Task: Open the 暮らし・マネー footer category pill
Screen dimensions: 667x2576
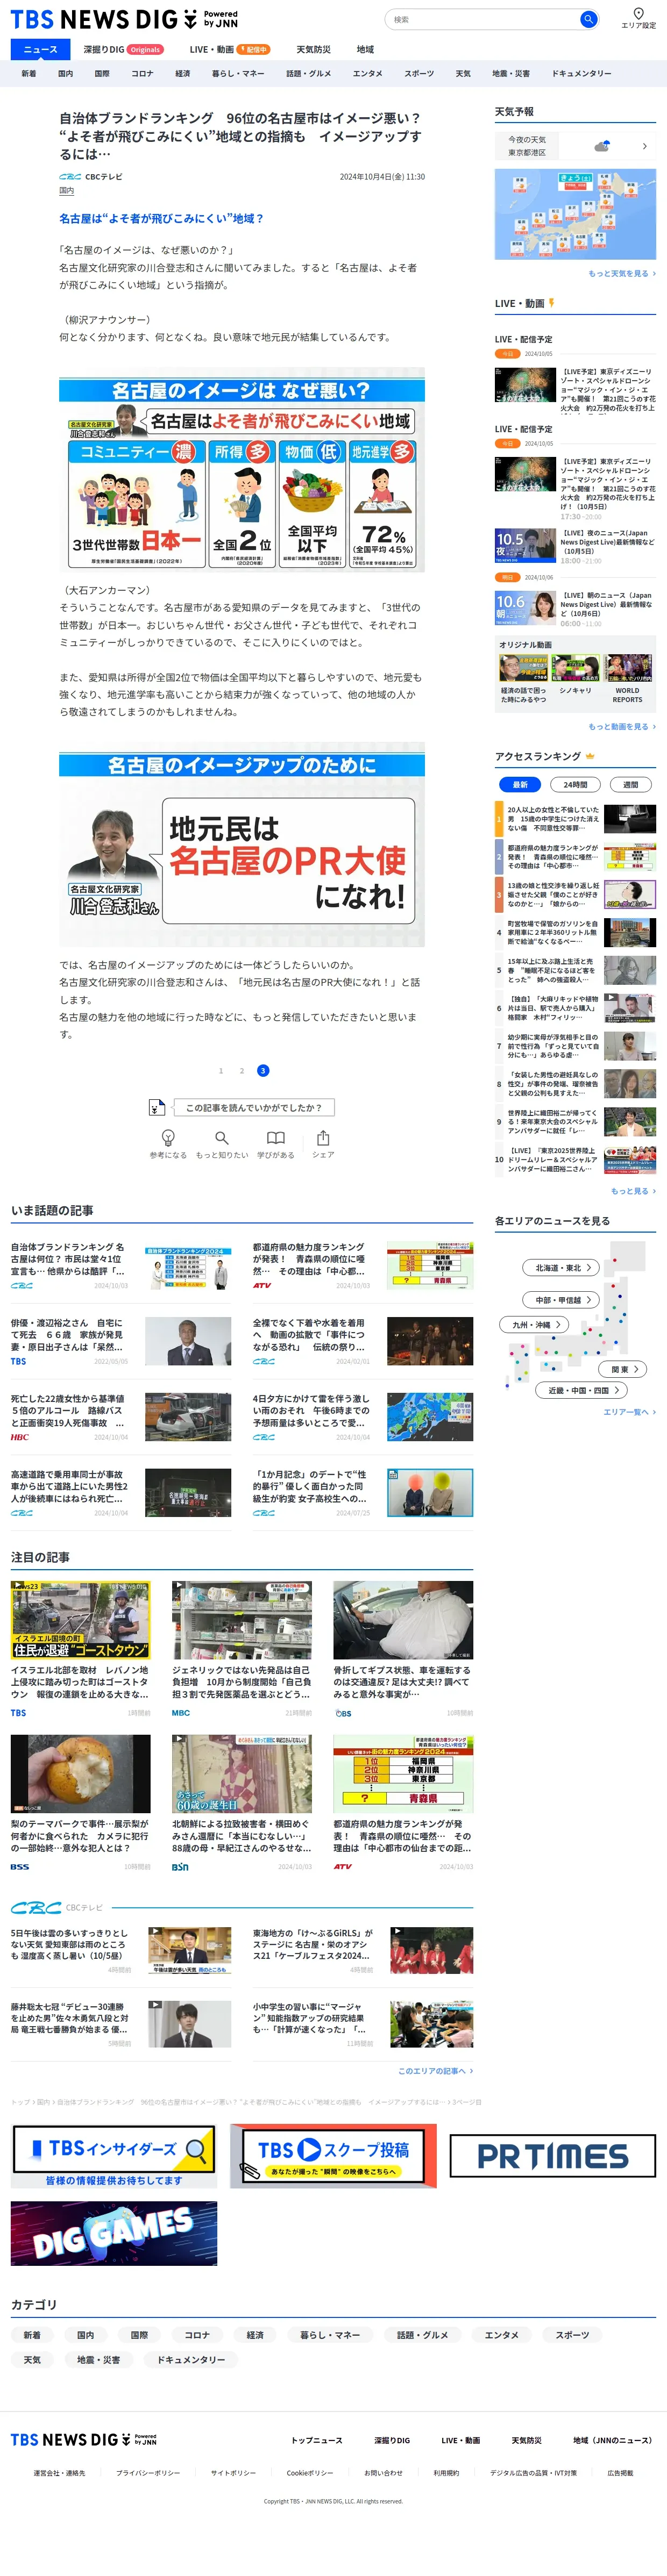Action: point(330,2335)
